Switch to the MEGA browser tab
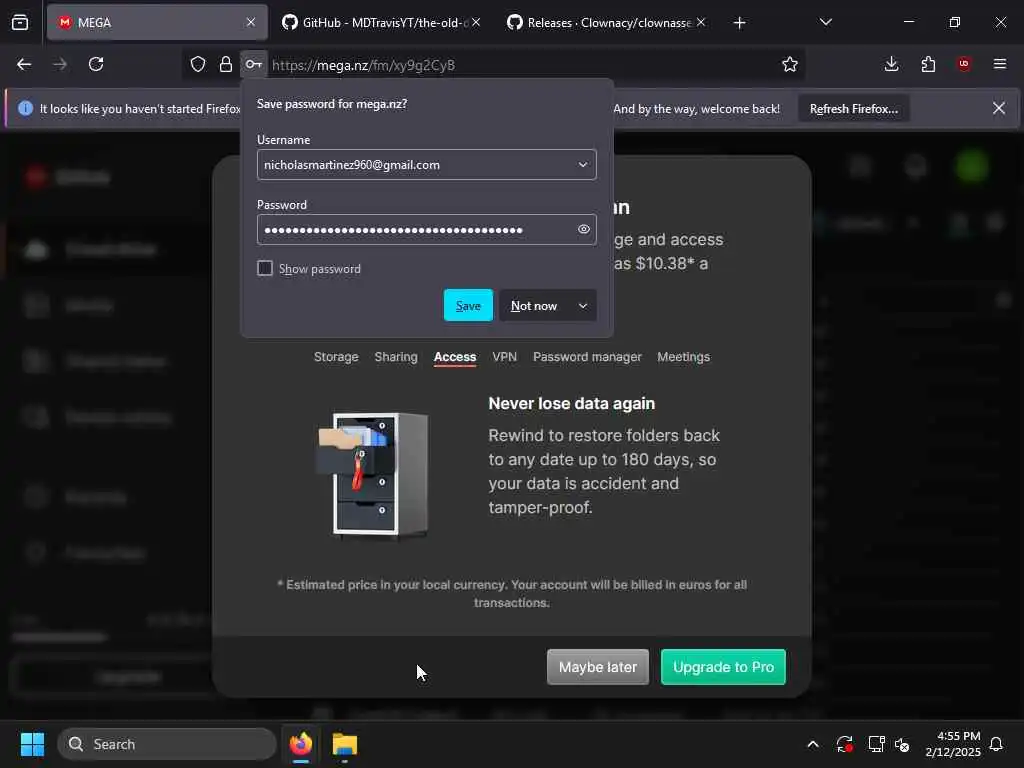This screenshot has height=768, width=1024. click(x=157, y=22)
